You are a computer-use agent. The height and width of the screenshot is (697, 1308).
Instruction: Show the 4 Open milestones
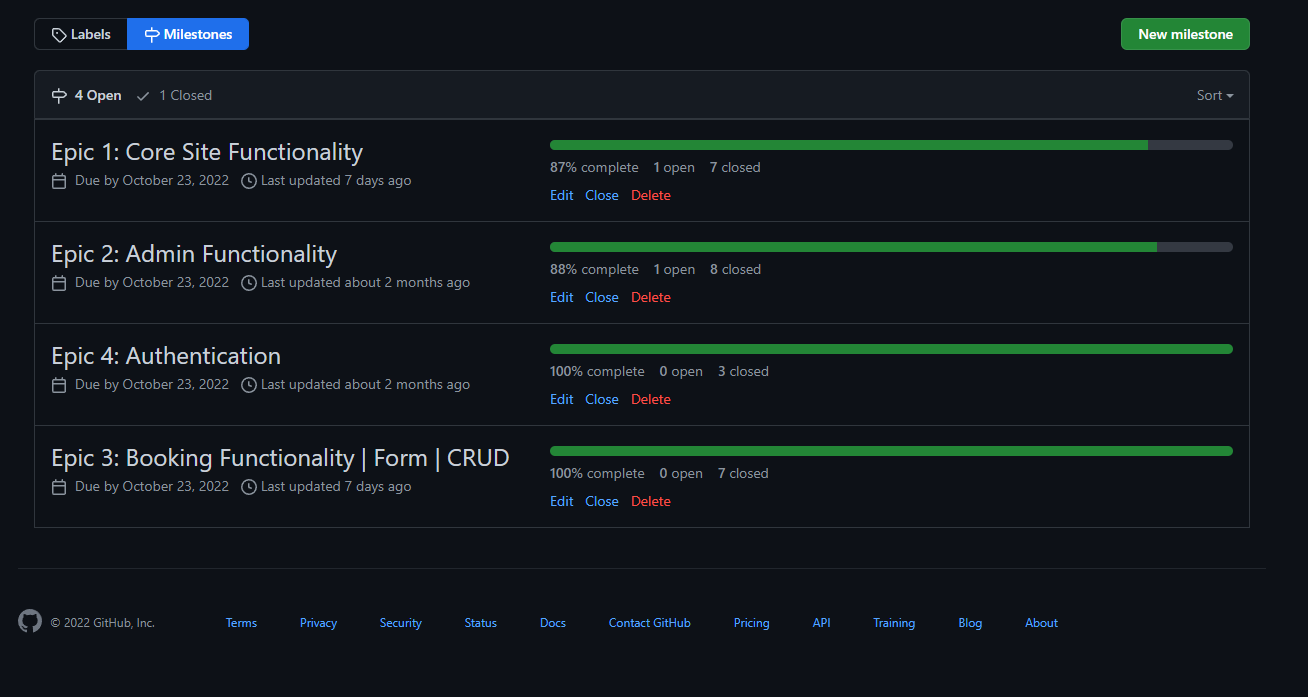tap(86, 95)
